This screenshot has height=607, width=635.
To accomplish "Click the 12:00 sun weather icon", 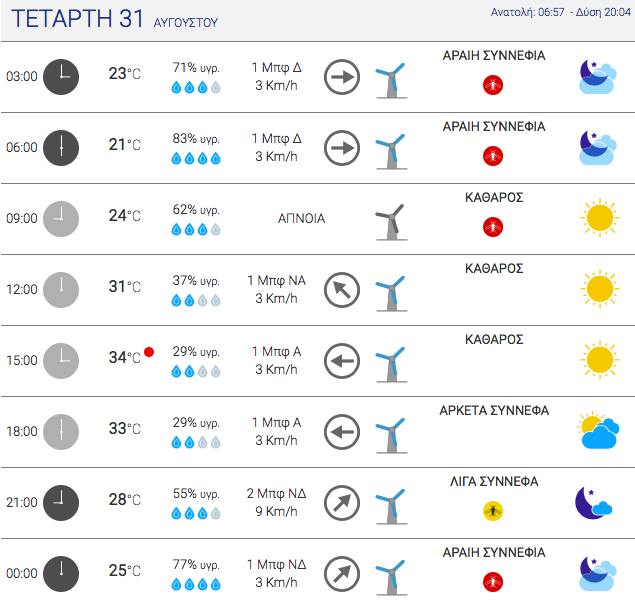I will click(x=600, y=289).
